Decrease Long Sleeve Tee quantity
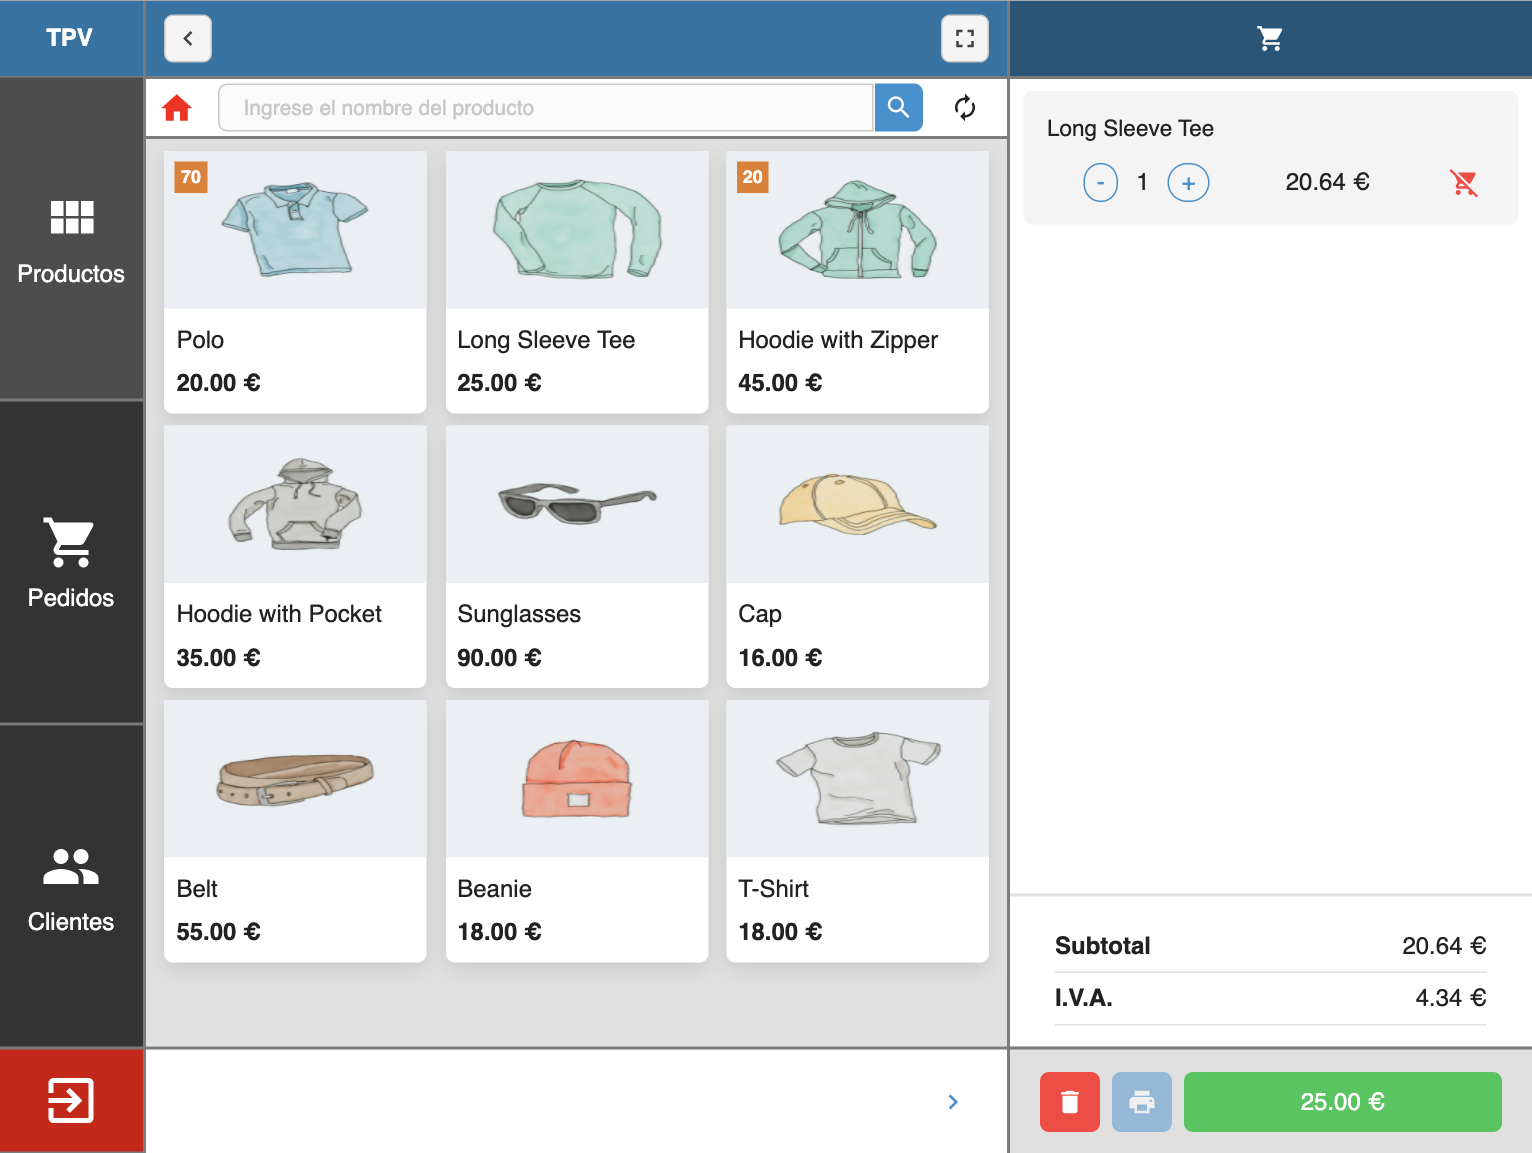This screenshot has width=1532, height=1153. point(1100,183)
